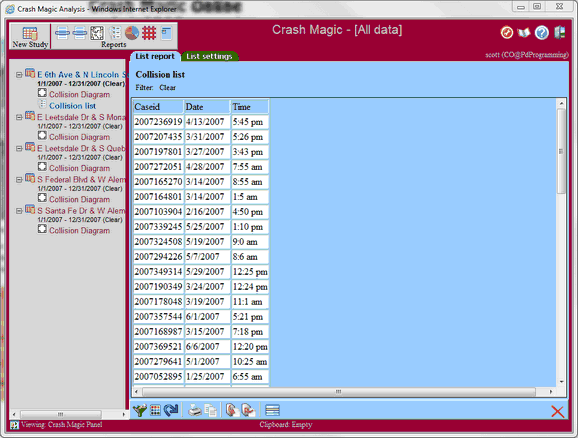Click the Date column header
Screen dimensions: 578x438
pyautogui.click(x=207, y=107)
